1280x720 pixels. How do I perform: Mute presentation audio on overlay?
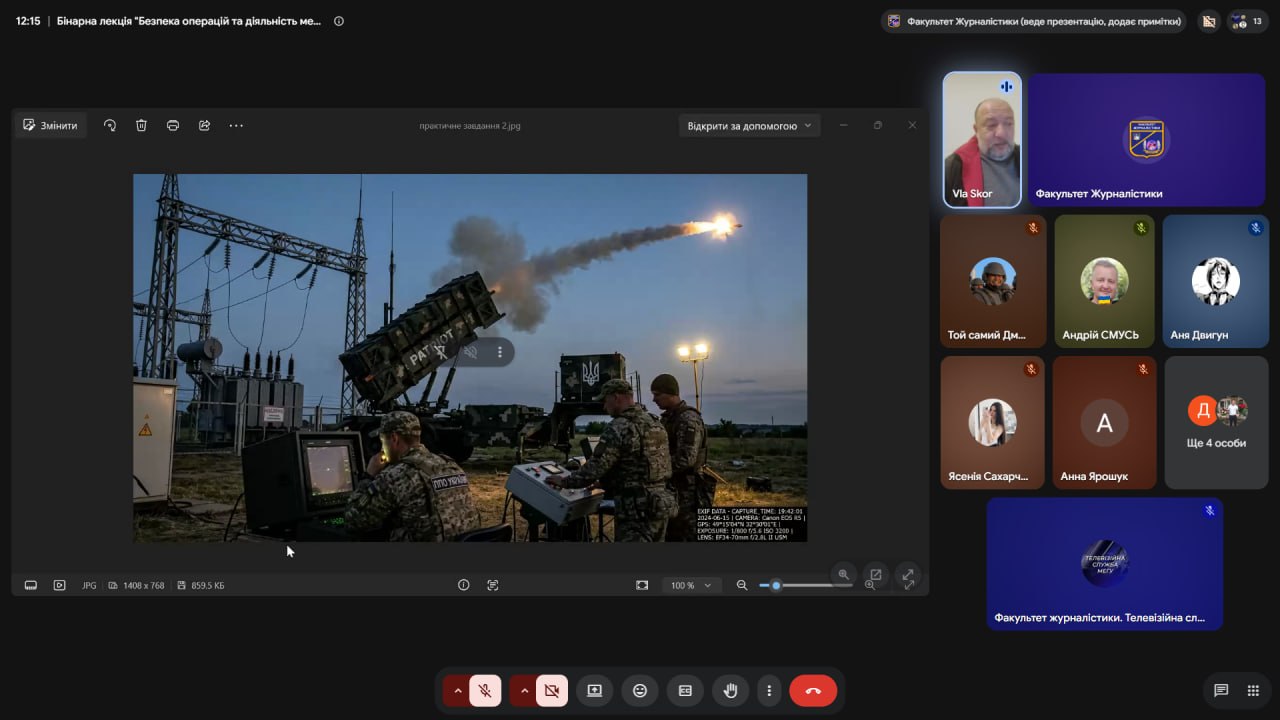(471, 352)
